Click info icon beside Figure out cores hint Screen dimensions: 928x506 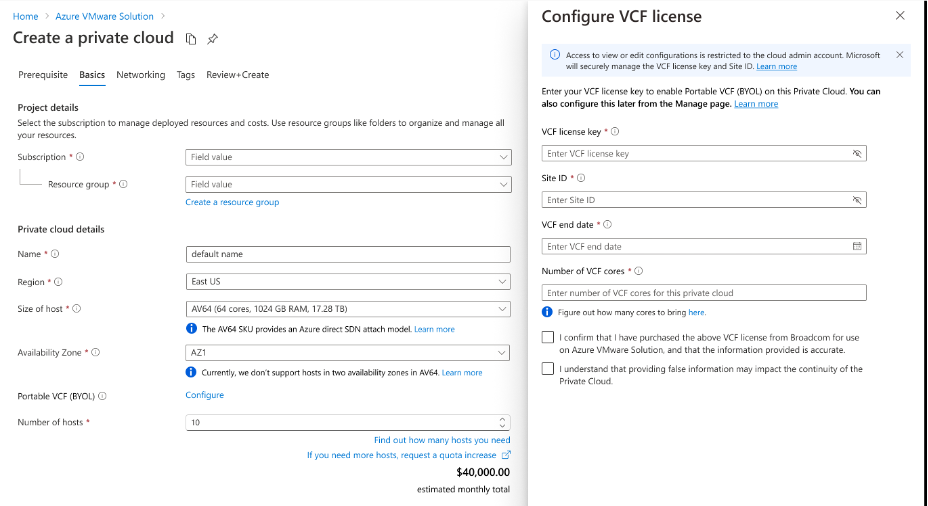pos(547,312)
